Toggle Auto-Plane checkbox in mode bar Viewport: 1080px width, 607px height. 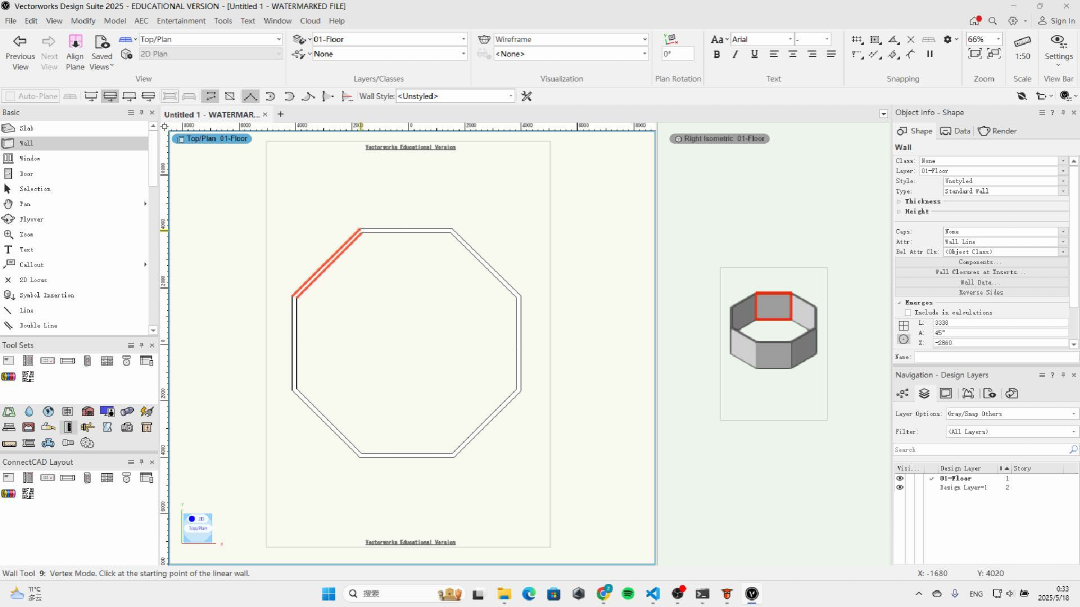coord(10,96)
